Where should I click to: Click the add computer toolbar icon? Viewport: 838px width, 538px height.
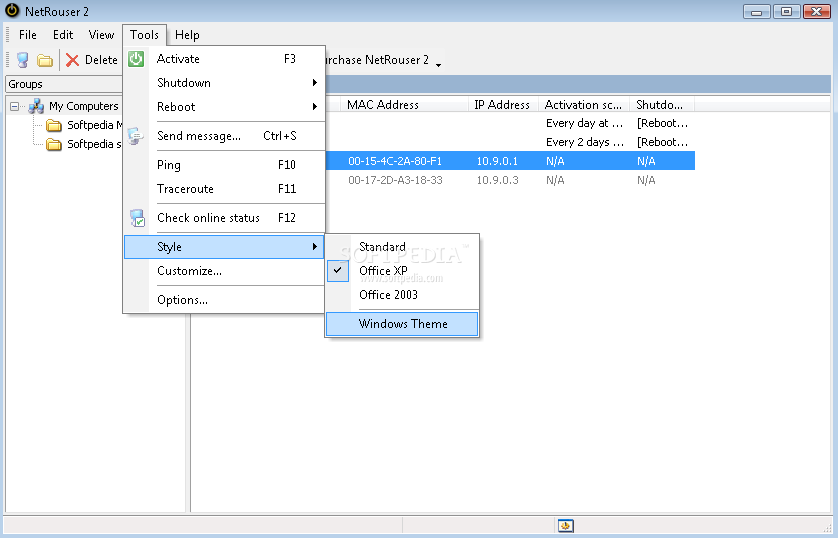tap(22, 60)
